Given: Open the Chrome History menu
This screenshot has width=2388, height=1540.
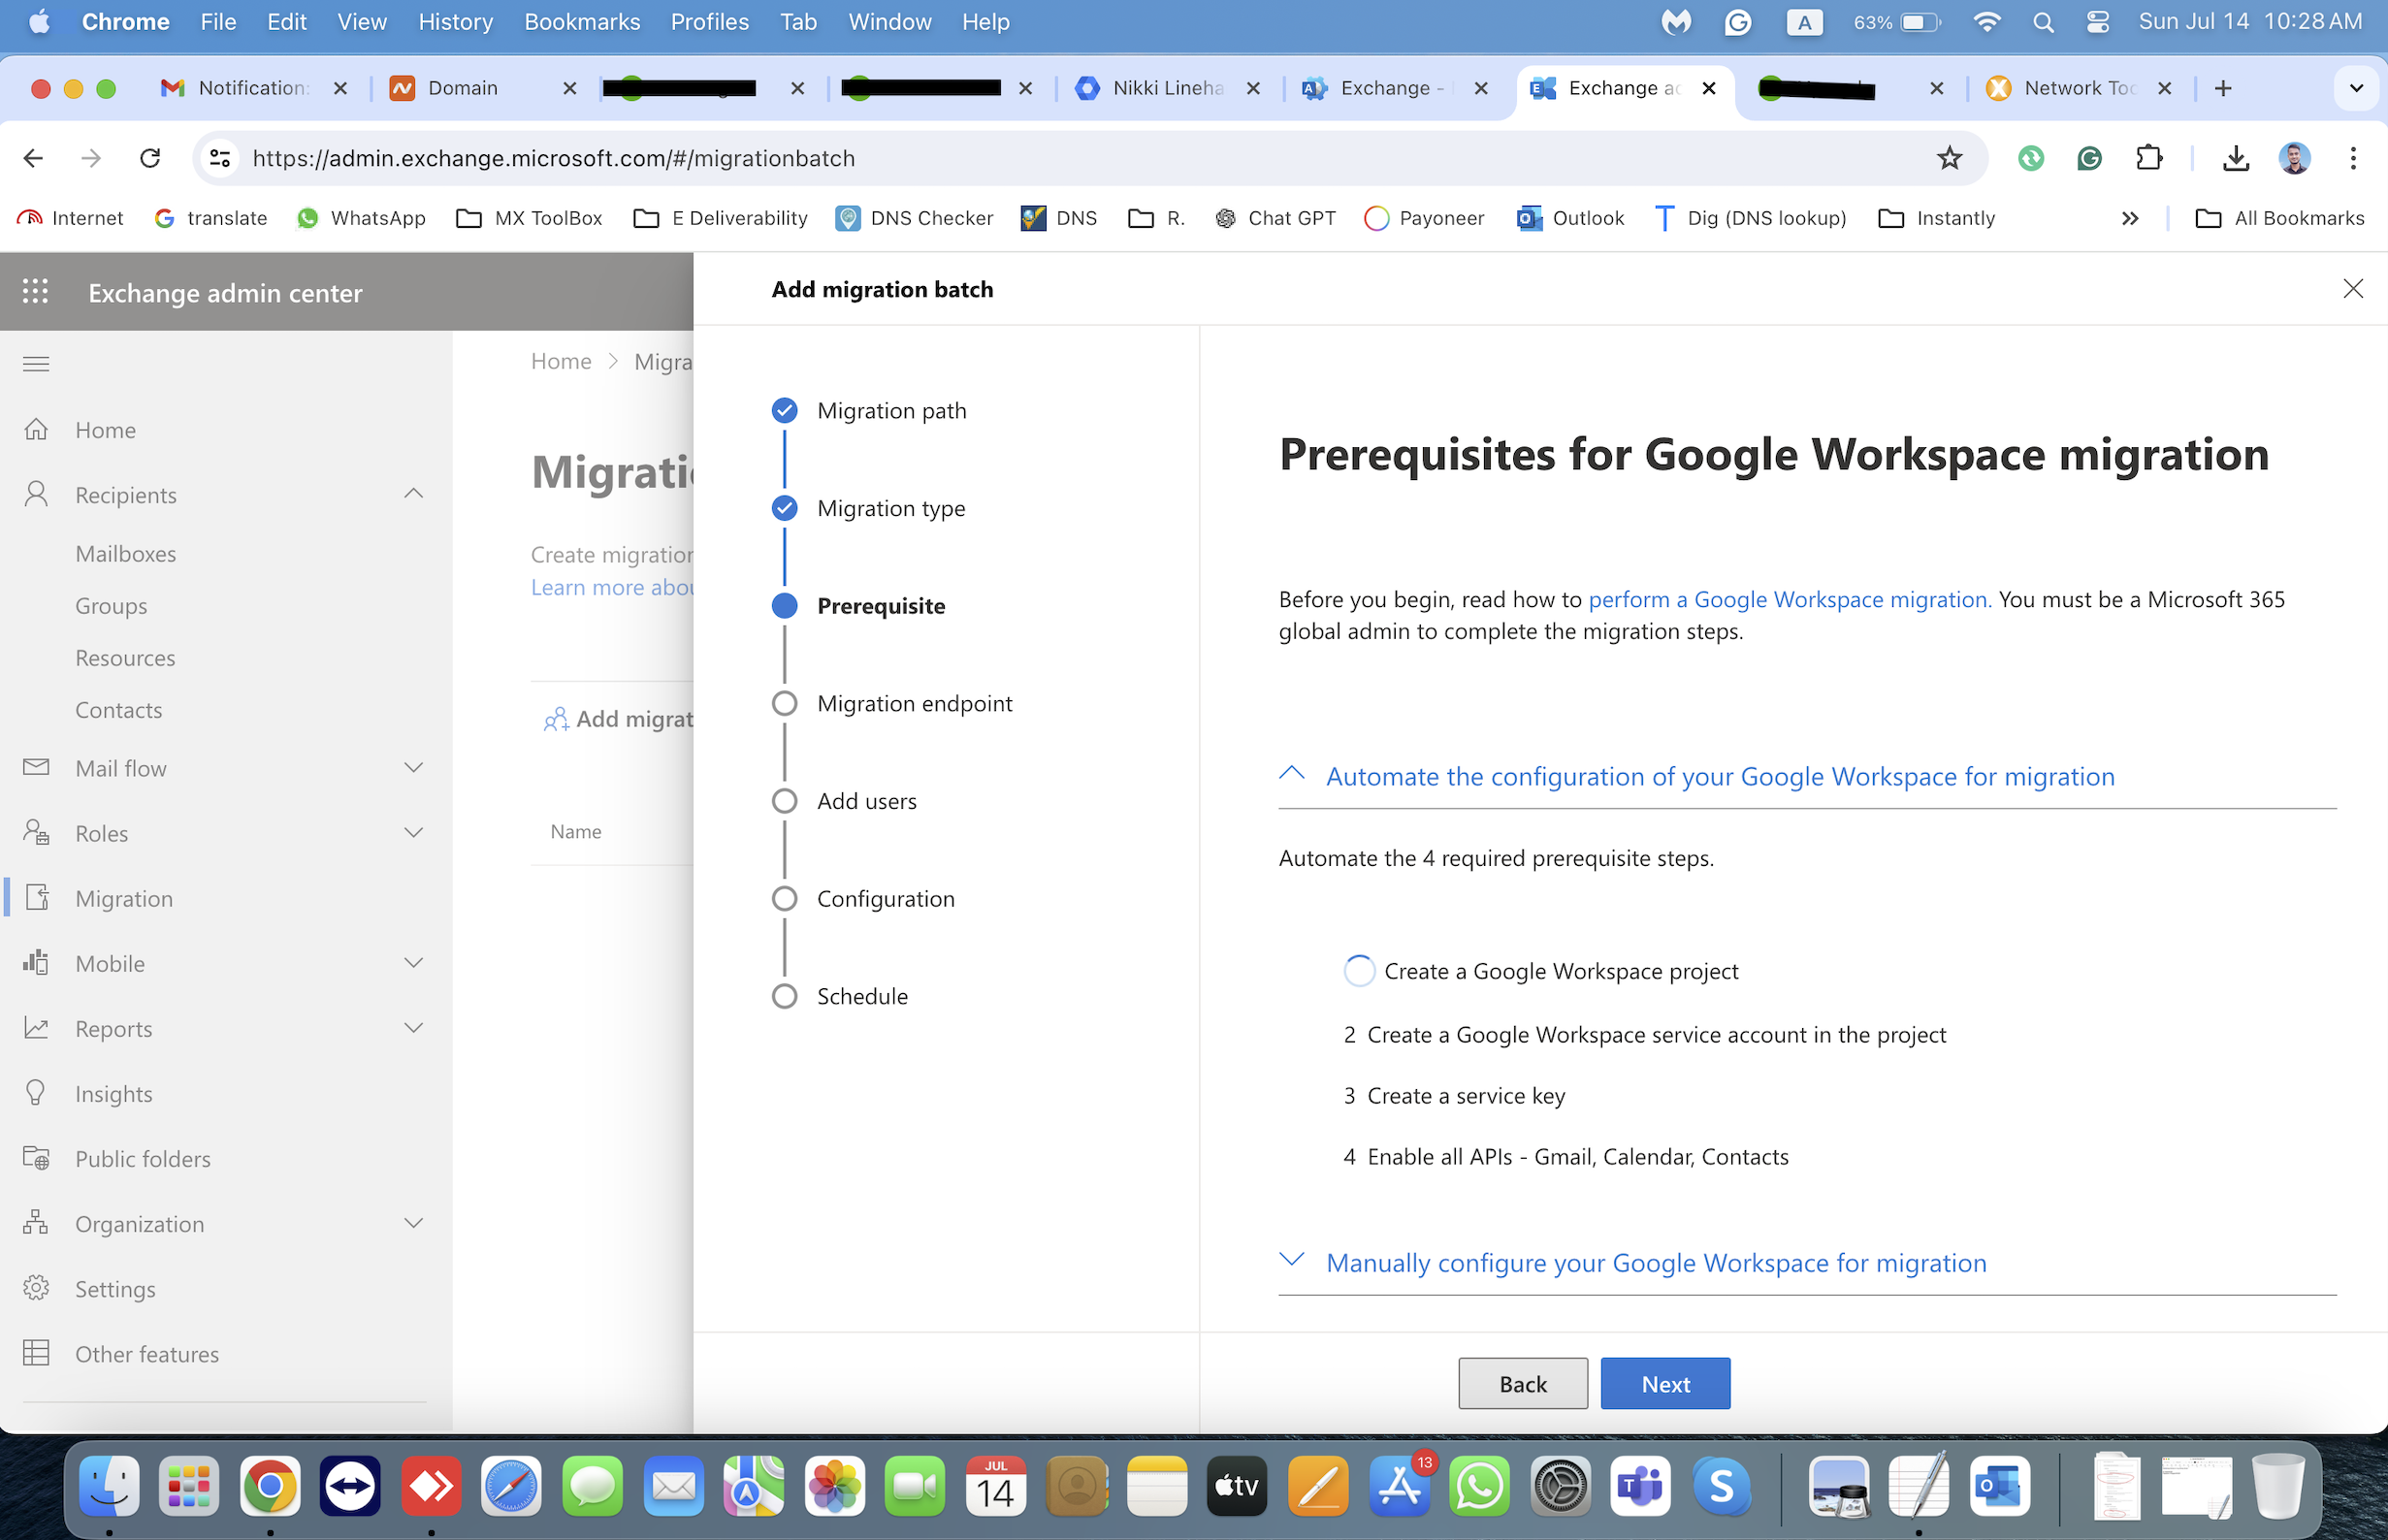Looking at the screenshot, I should pyautogui.click(x=455, y=22).
